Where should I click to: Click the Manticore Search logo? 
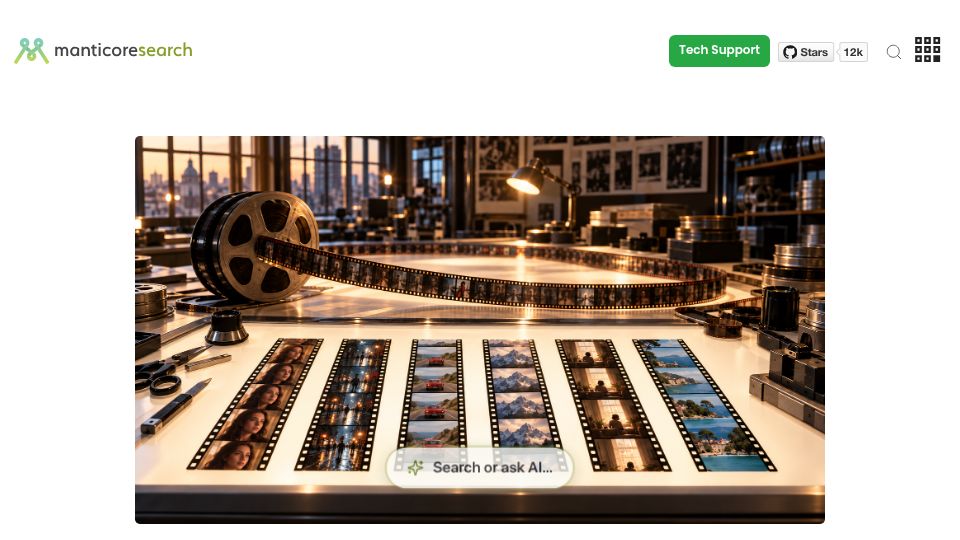103,51
